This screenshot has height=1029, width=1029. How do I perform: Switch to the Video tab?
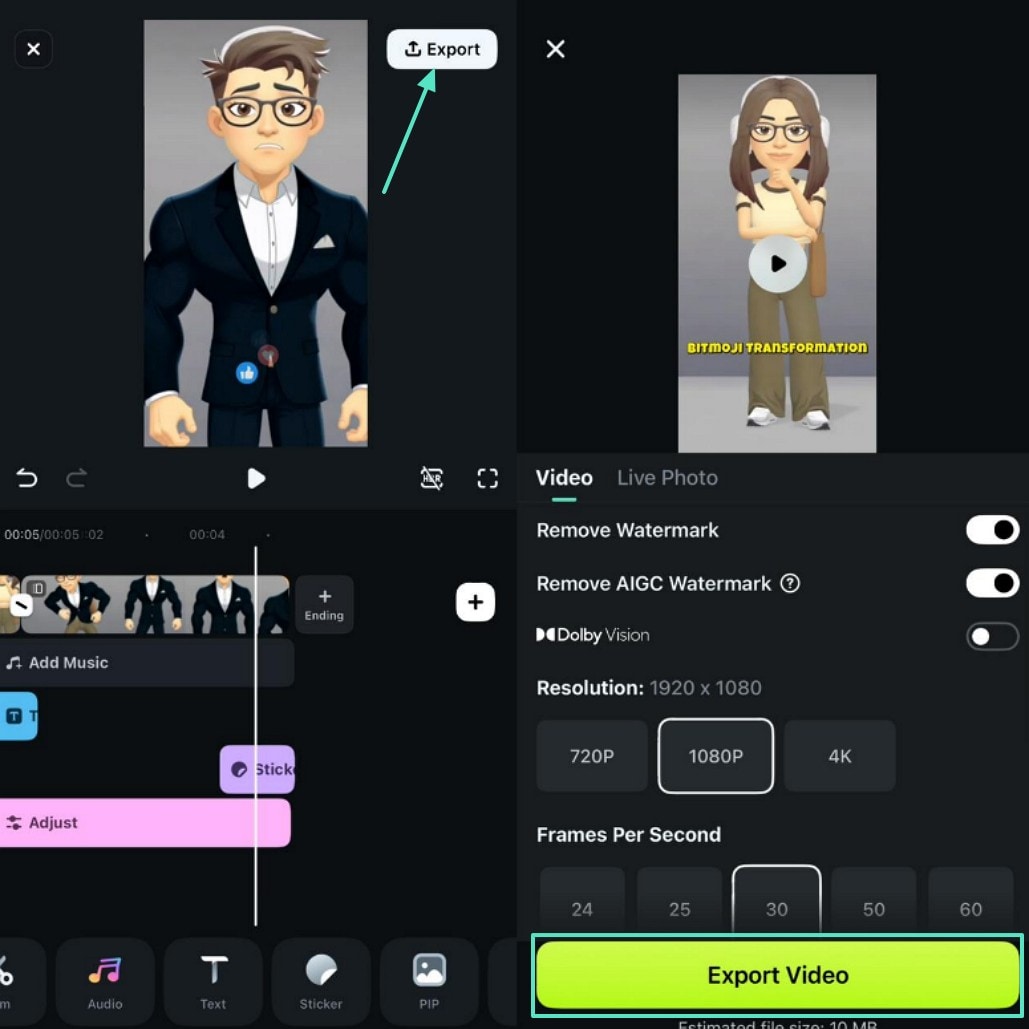(x=564, y=478)
